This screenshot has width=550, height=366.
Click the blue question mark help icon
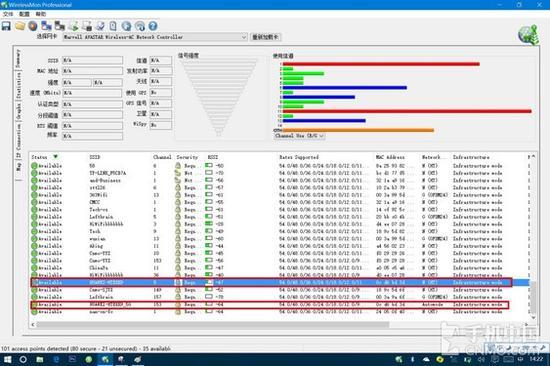153,26
